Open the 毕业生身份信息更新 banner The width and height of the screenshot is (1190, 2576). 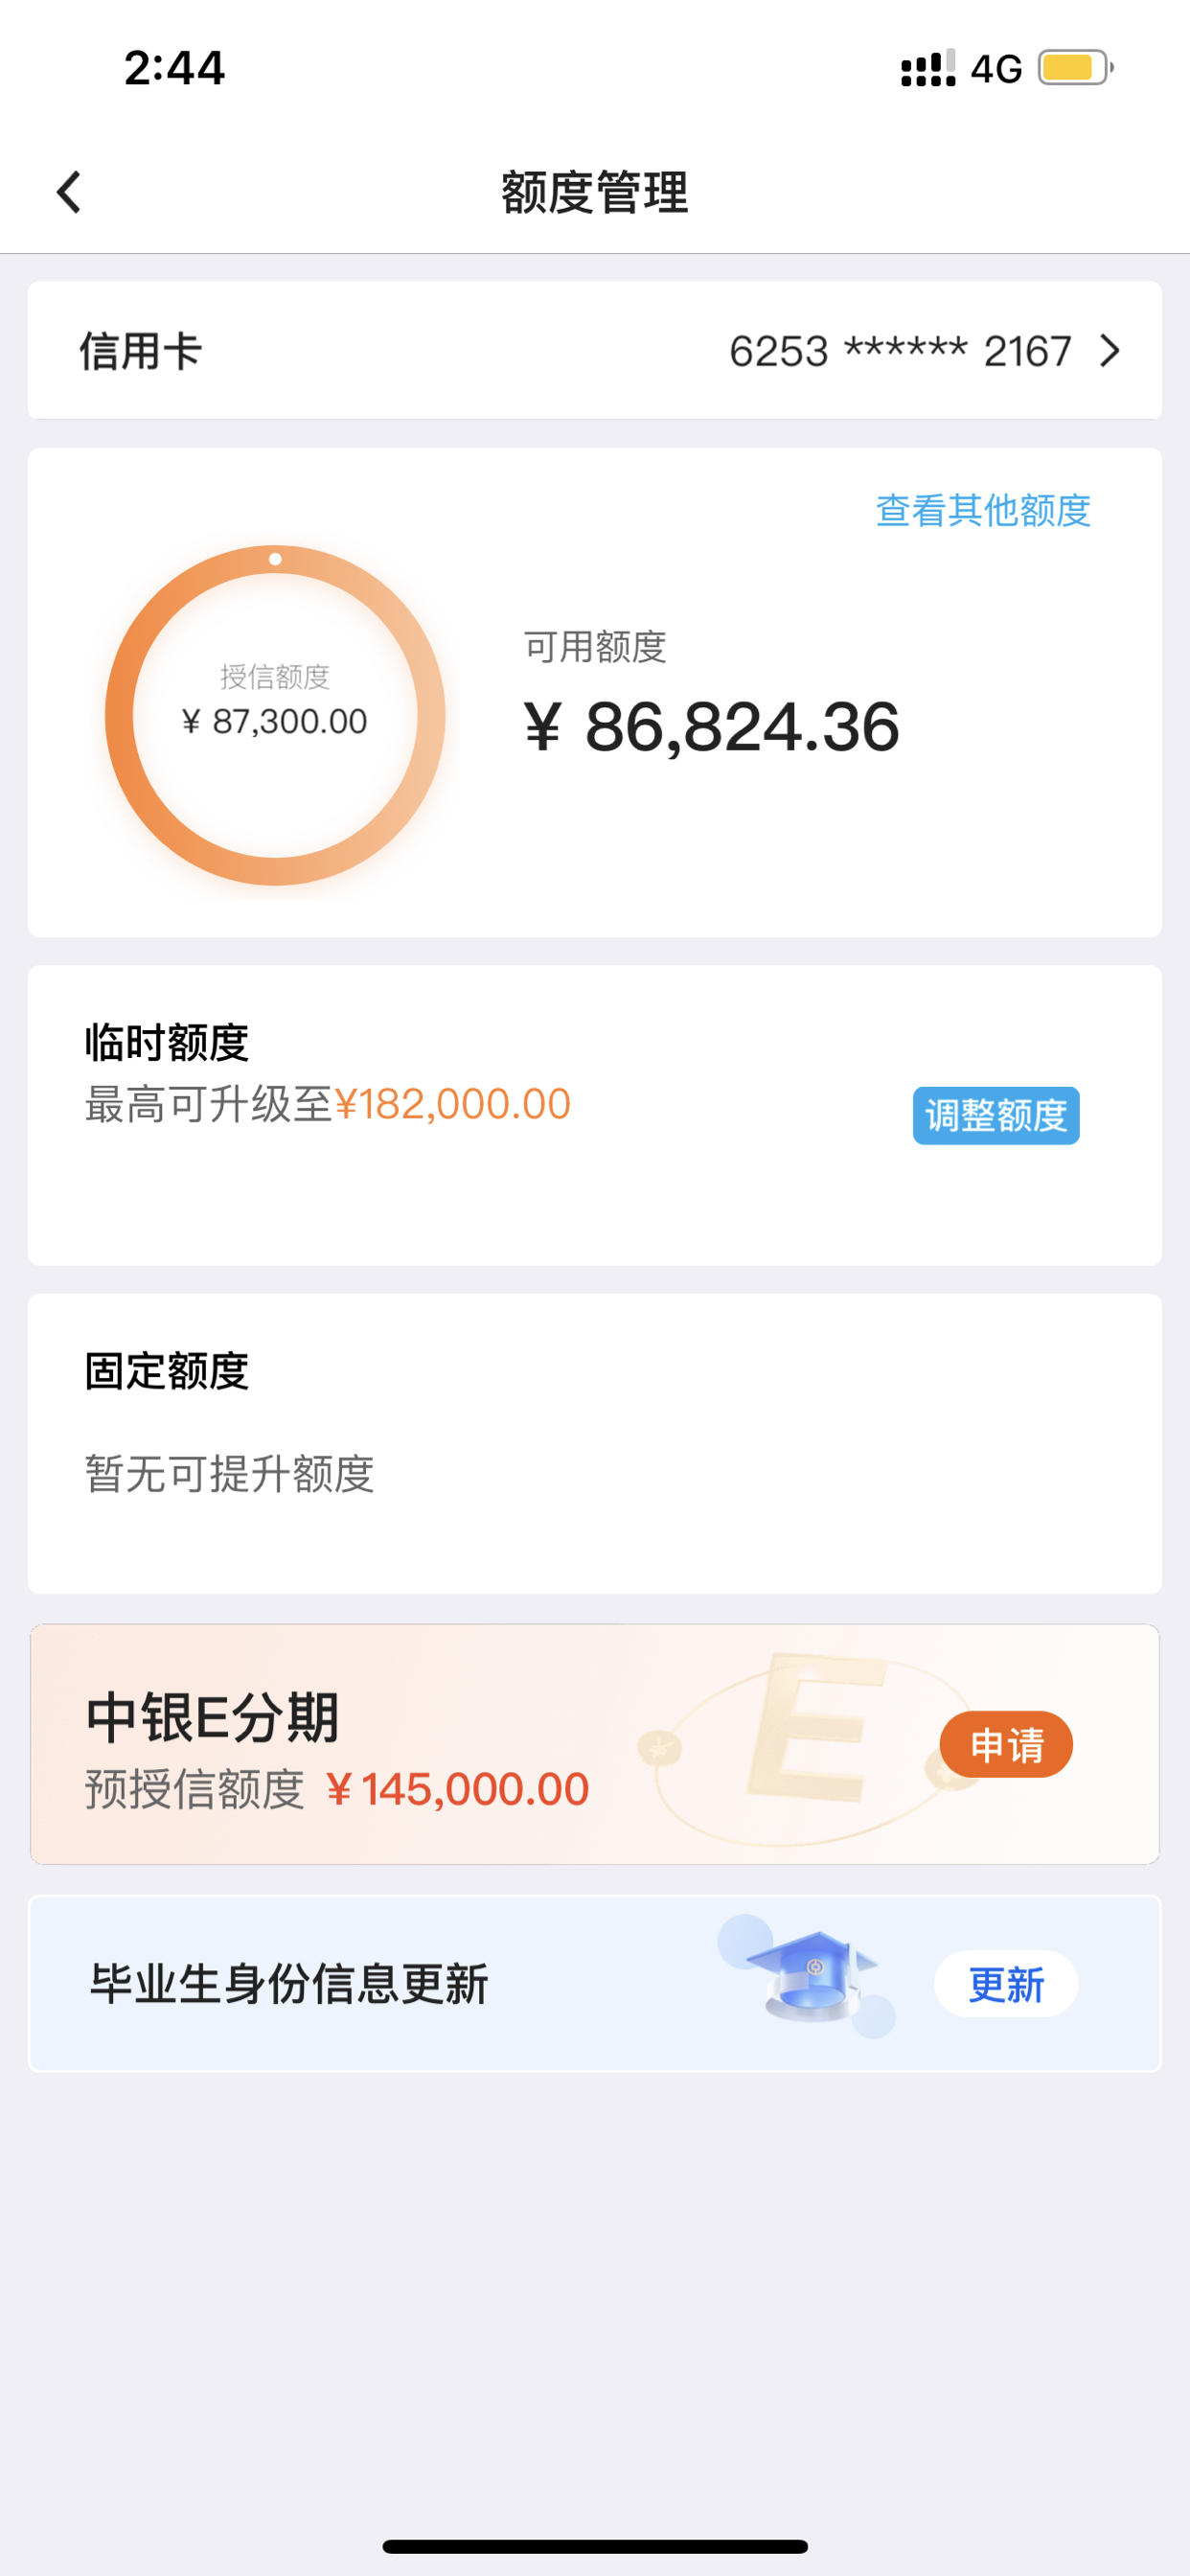pyautogui.click(x=595, y=1984)
